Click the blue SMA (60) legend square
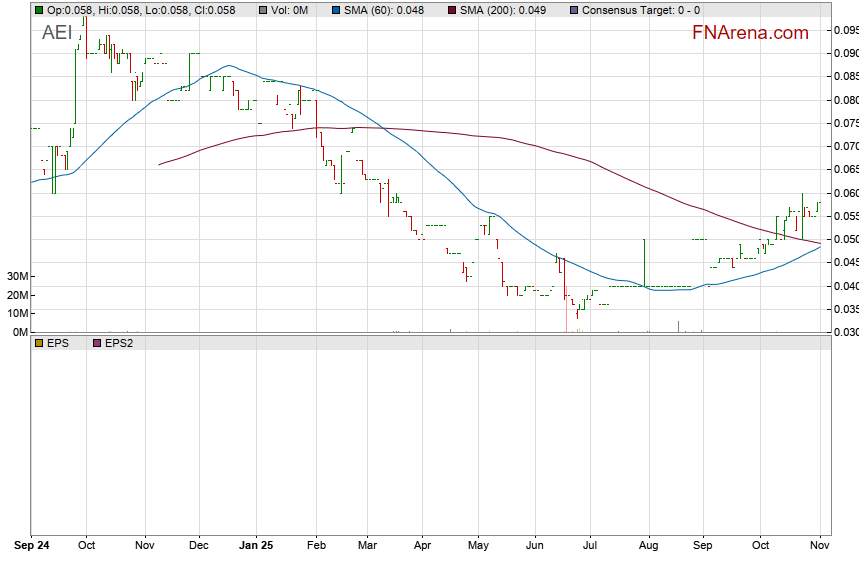Viewport: 859px width, 566px height. [x=335, y=10]
